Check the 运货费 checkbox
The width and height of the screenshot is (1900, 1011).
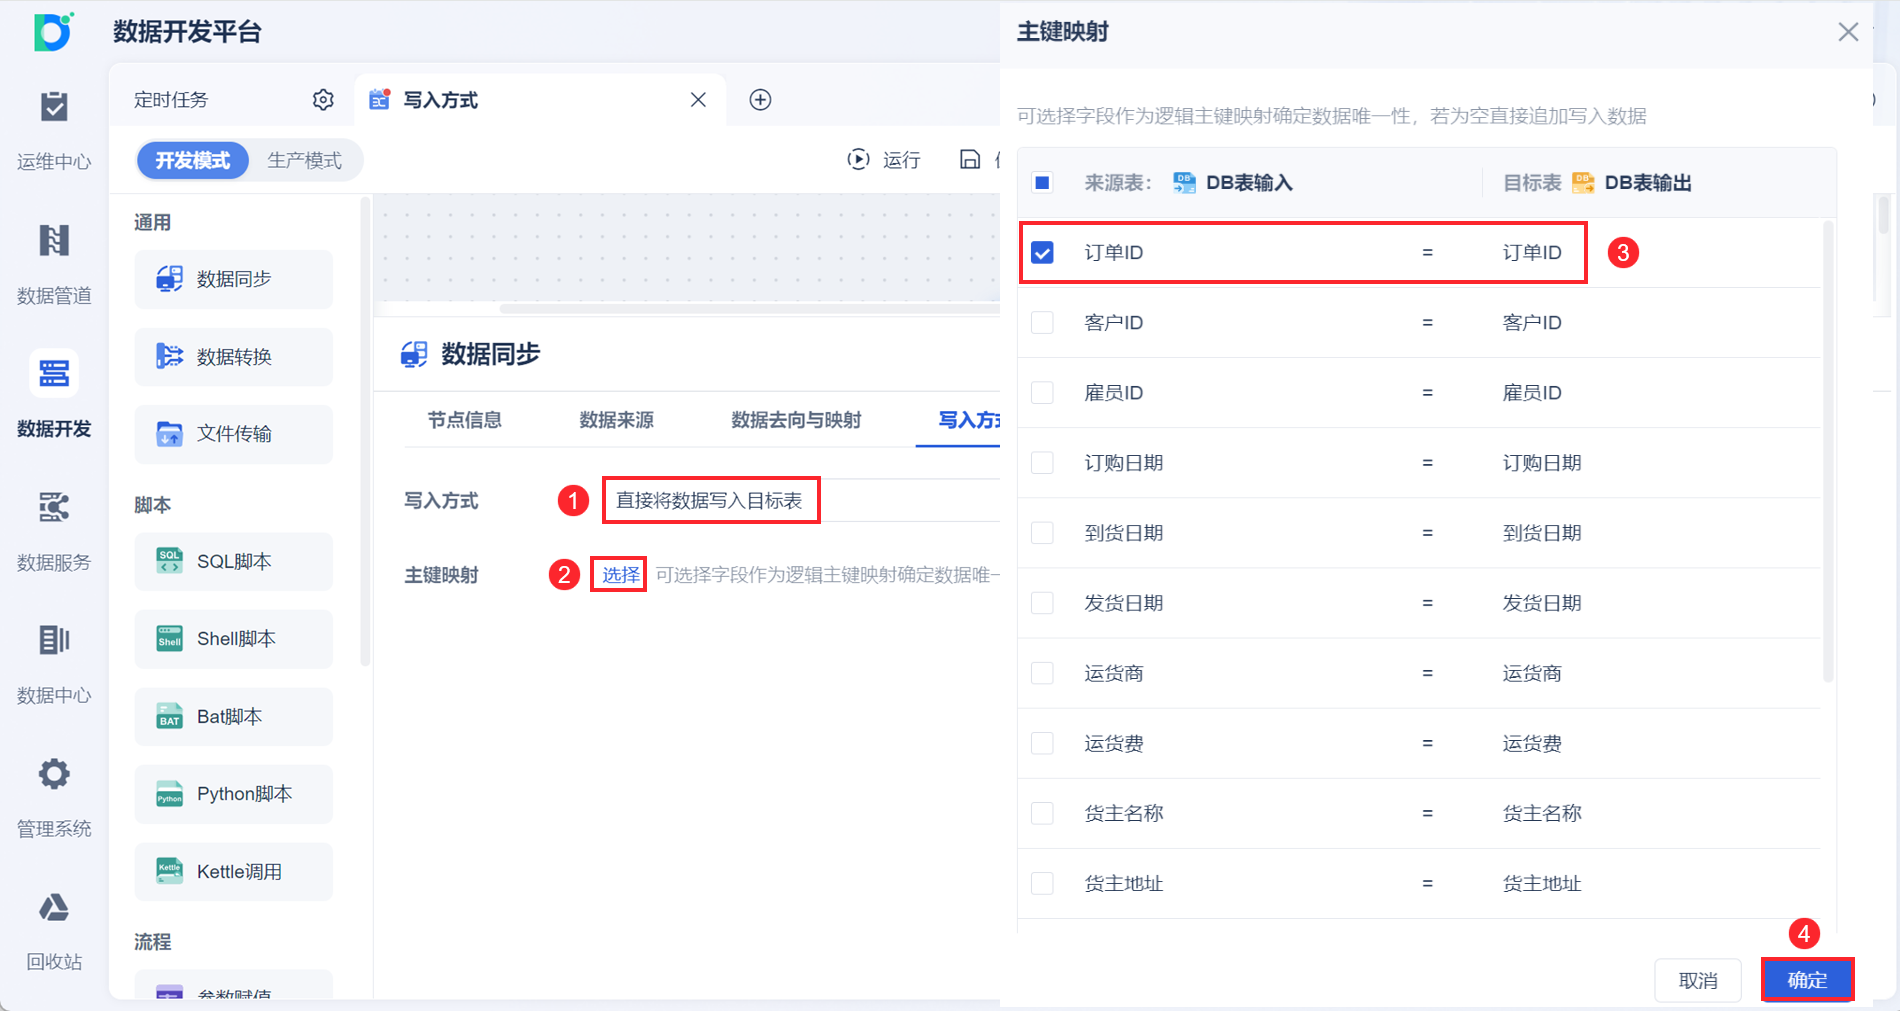pos(1042,743)
